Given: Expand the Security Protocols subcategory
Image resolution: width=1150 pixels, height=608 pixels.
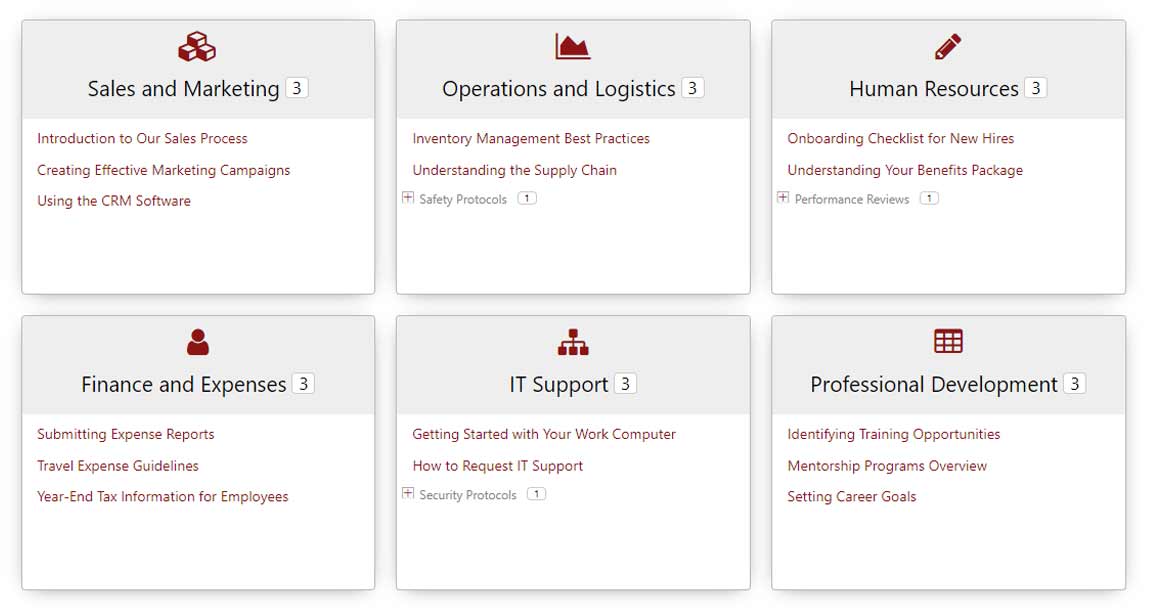Looking at the screenshot, I should [408, 493].
